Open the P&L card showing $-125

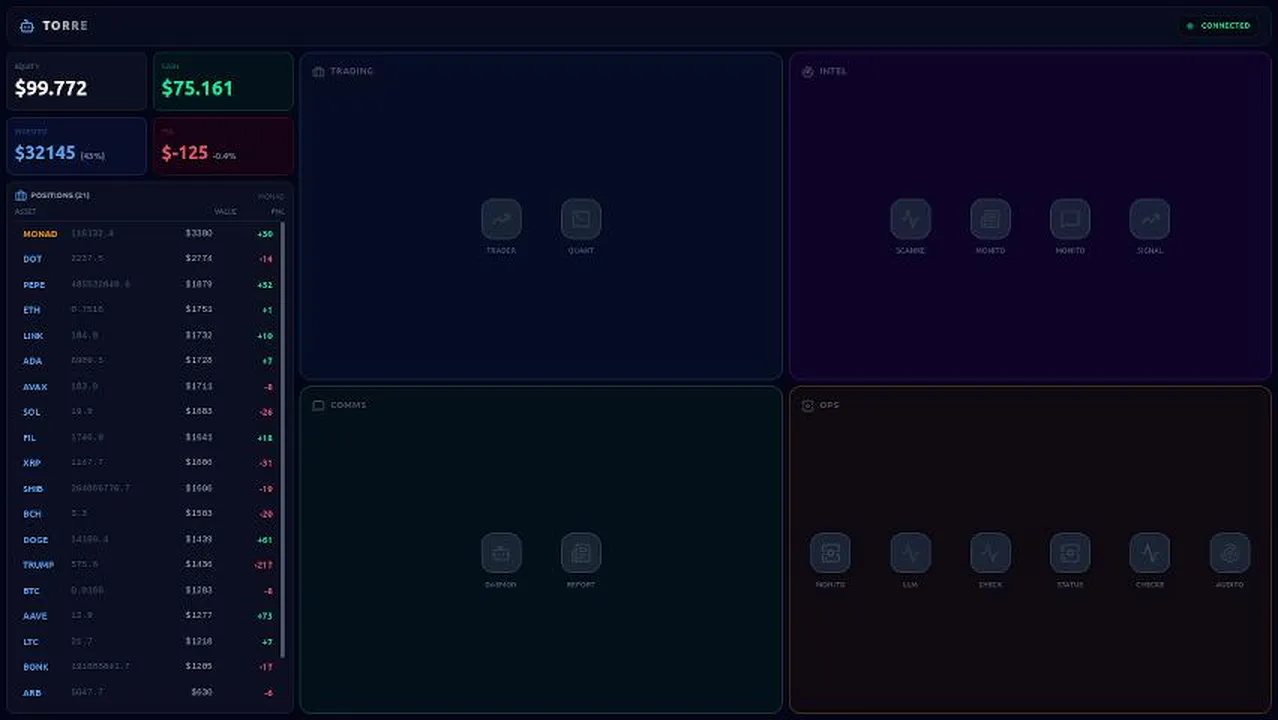(x=223, y=146)
